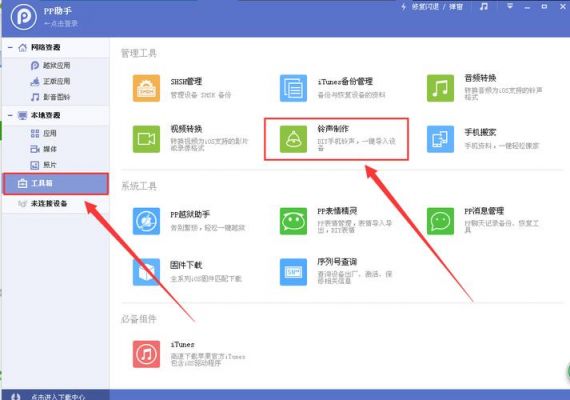Select the 媒体 camera entry in the sidebar

pyautogui.click(x=44, y=149)
